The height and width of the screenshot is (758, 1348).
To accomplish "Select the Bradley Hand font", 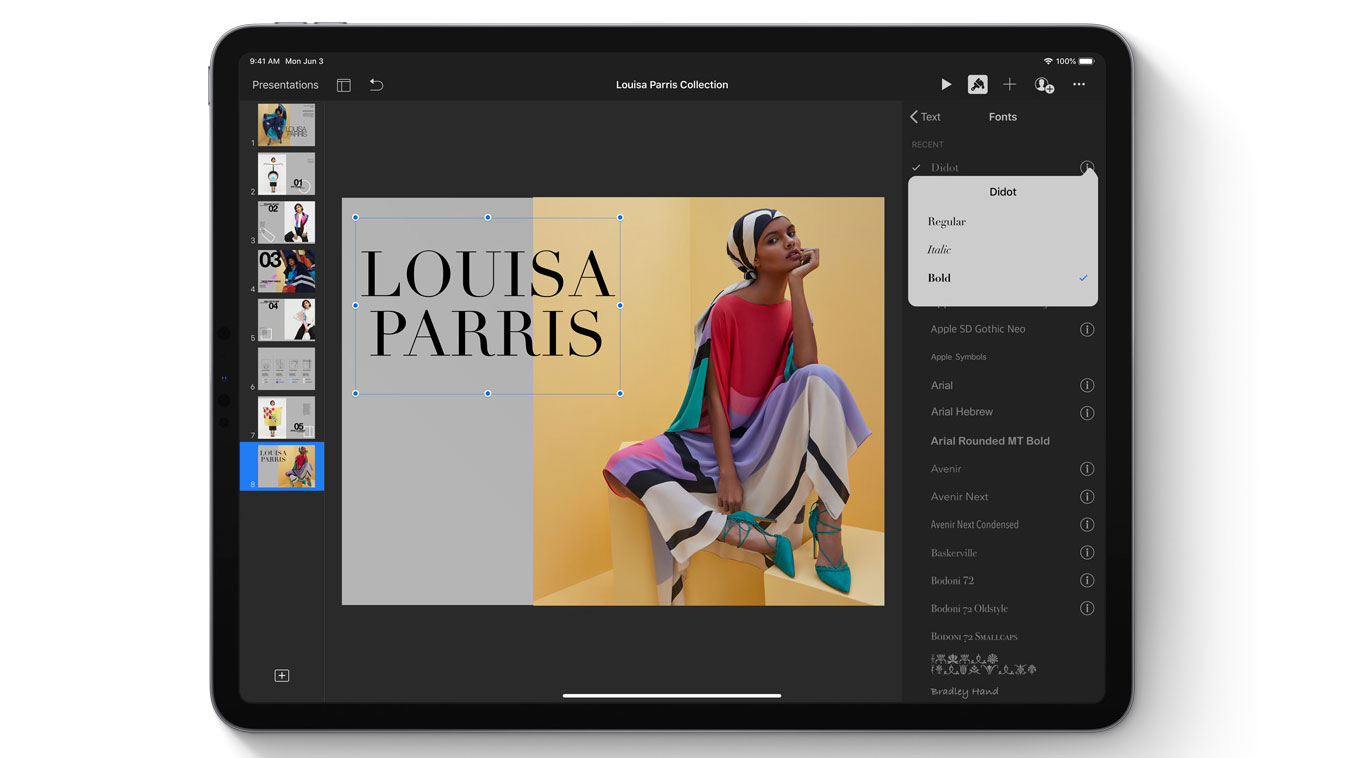I will pos(964,692).
